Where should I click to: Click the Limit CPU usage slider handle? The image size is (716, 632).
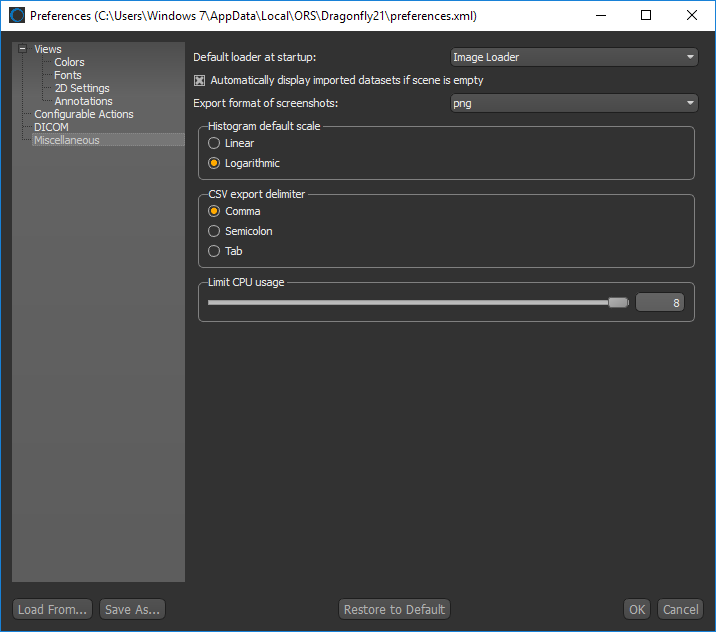618,302
